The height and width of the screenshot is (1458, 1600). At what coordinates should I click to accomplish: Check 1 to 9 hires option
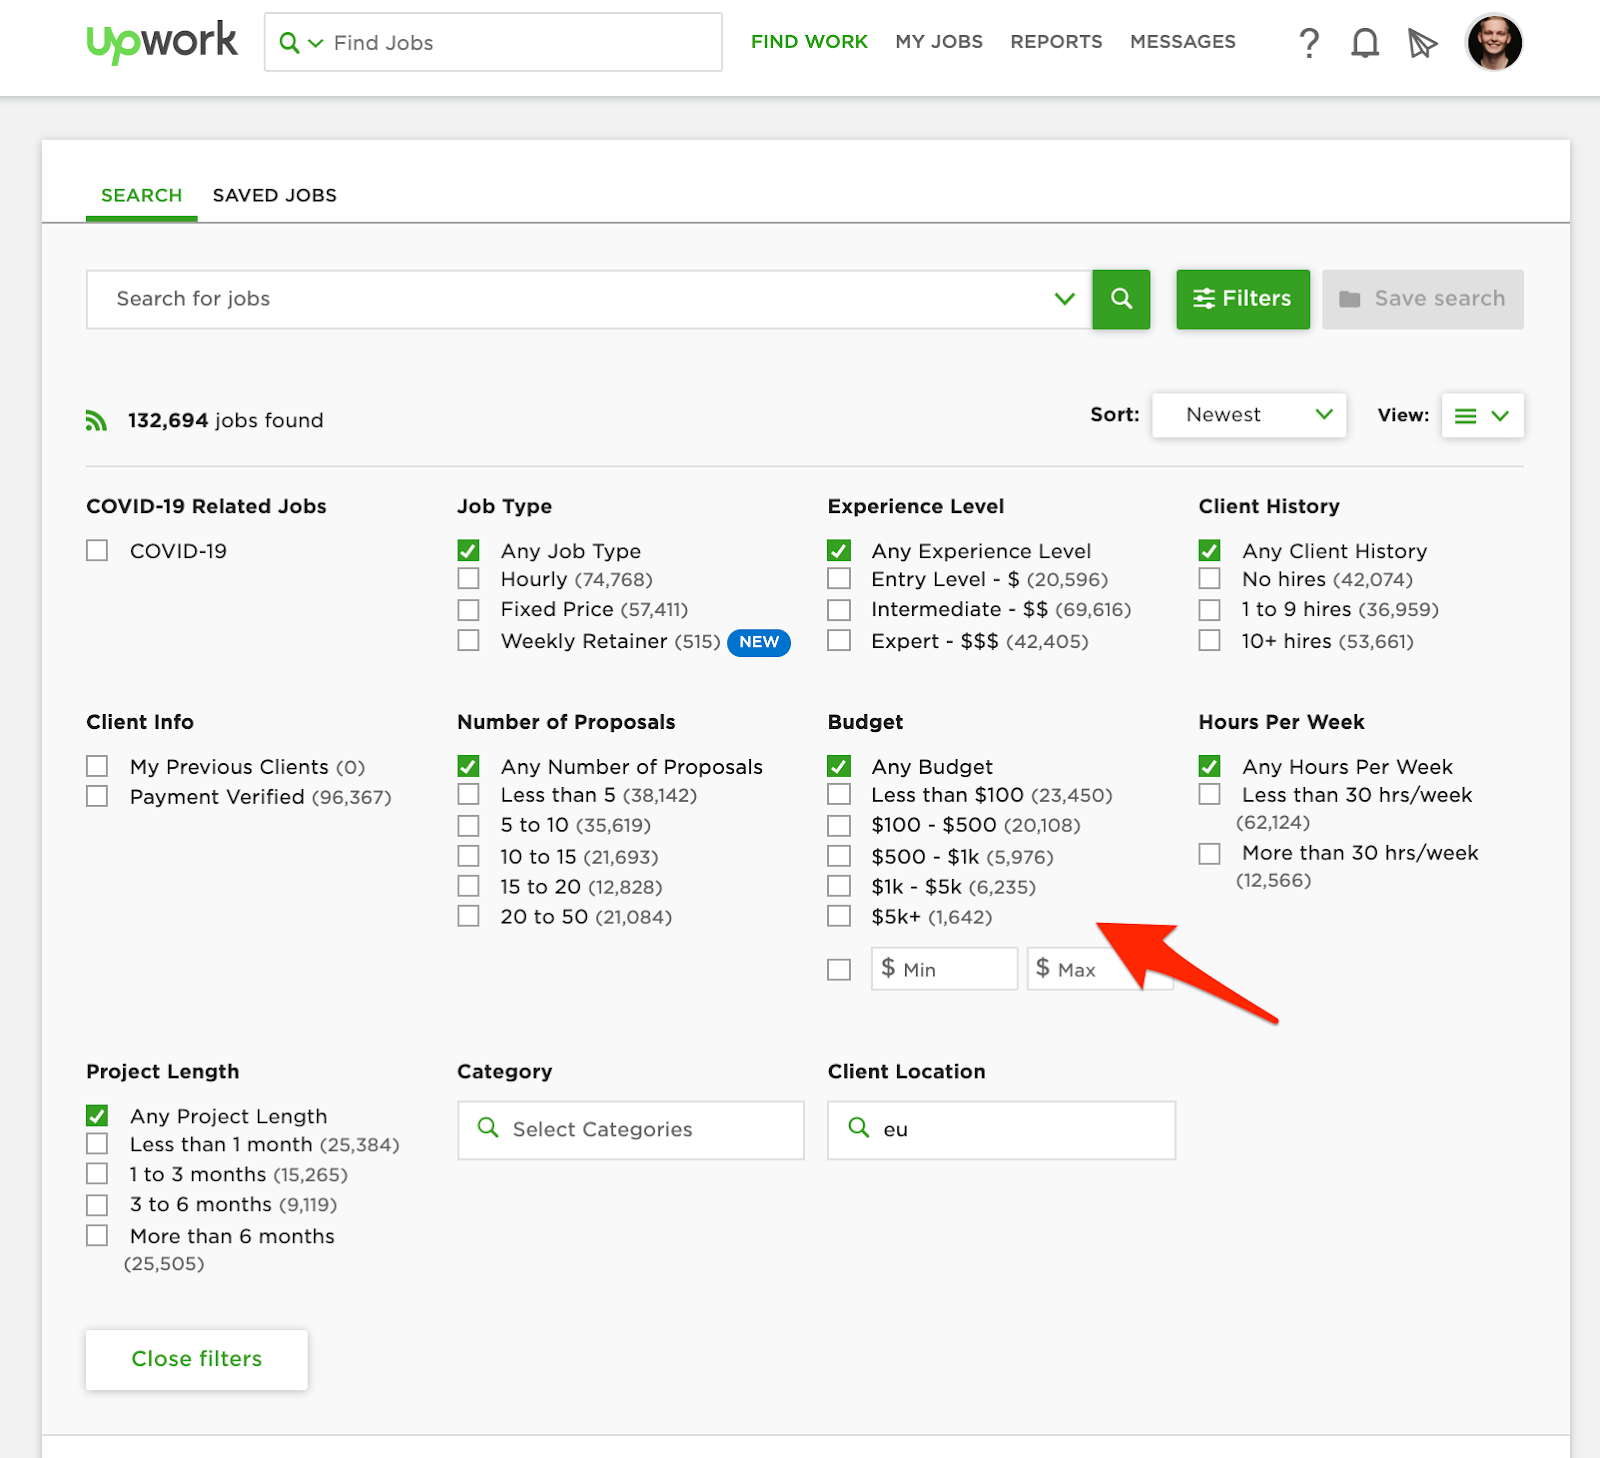[x=1210, y=610]
